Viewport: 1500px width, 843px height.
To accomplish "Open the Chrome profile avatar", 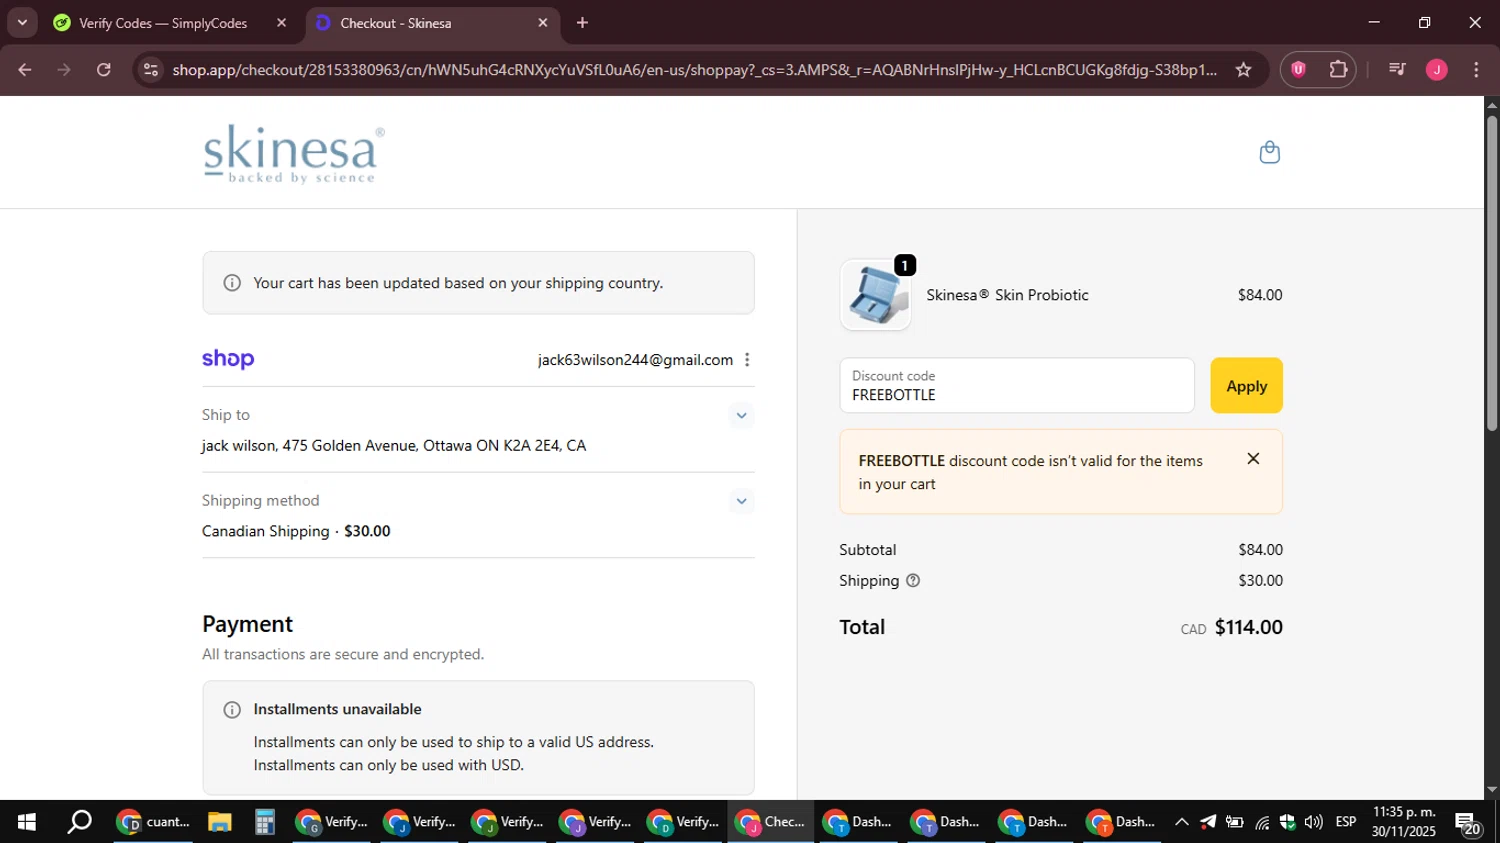I will pyautogui.click(x=1436, y=70).
